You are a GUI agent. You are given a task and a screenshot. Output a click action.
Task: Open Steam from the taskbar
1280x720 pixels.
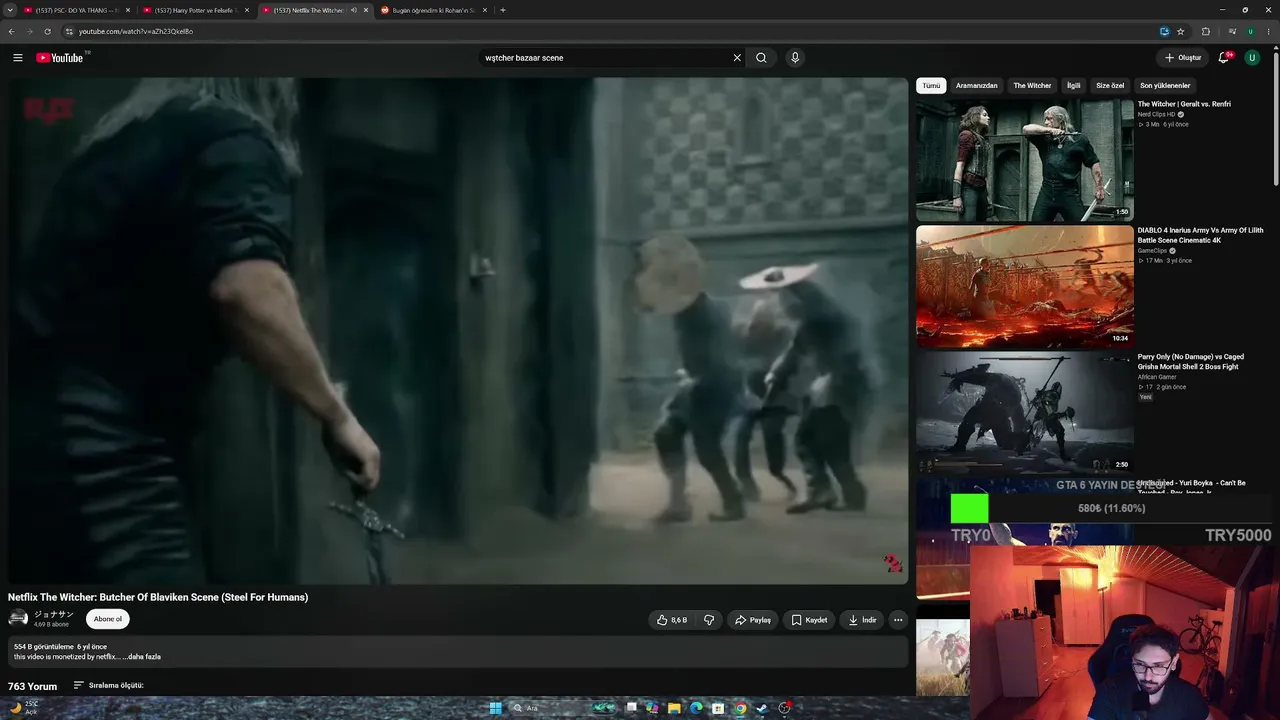pos(762,708)
